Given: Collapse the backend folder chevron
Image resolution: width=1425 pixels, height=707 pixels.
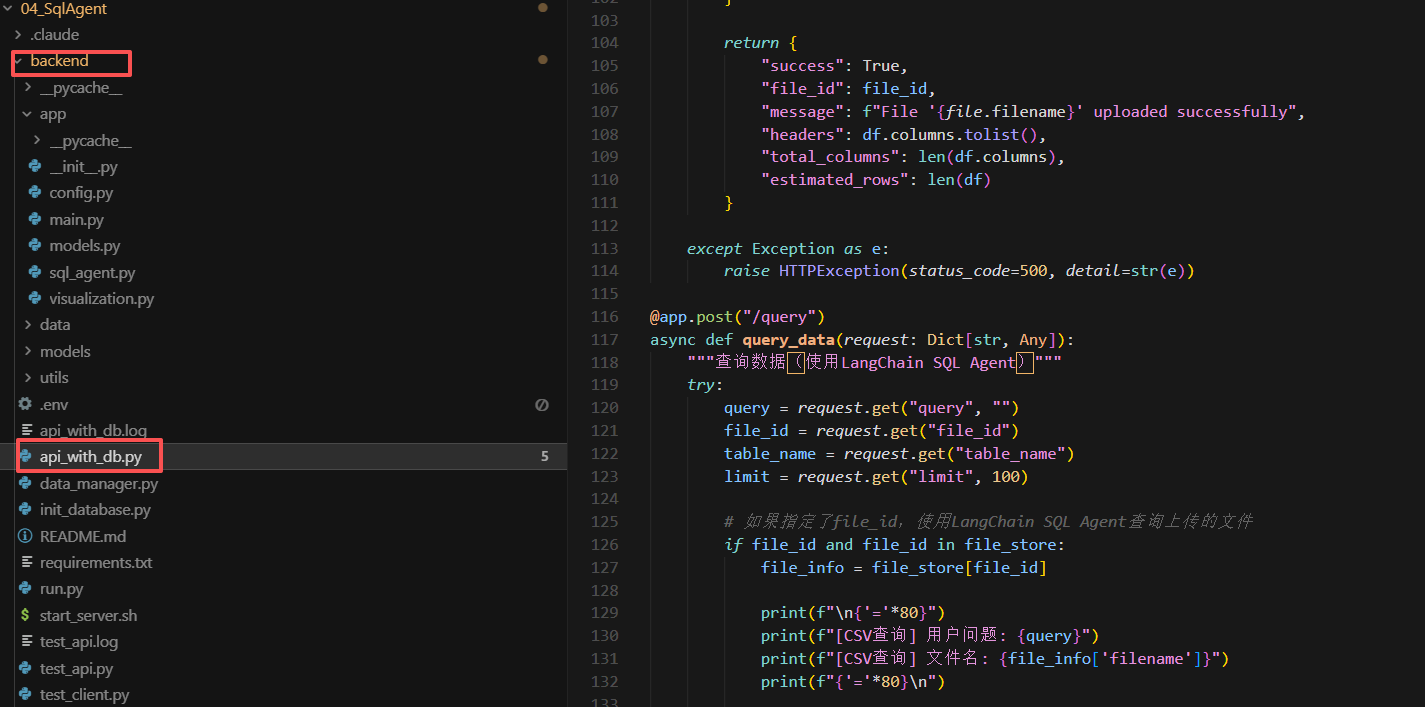Looking at the screenshot, I should tap(19, 62).
